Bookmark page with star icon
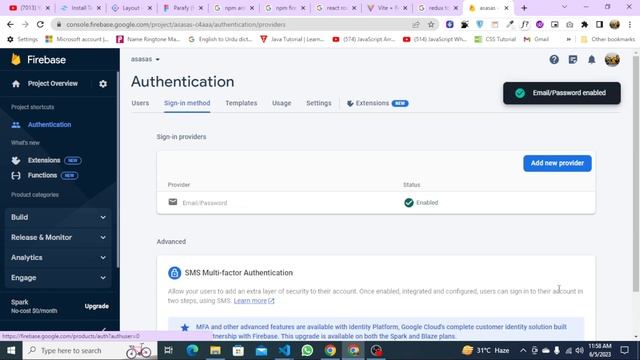640x360 pixels. (x=431, y=24)
